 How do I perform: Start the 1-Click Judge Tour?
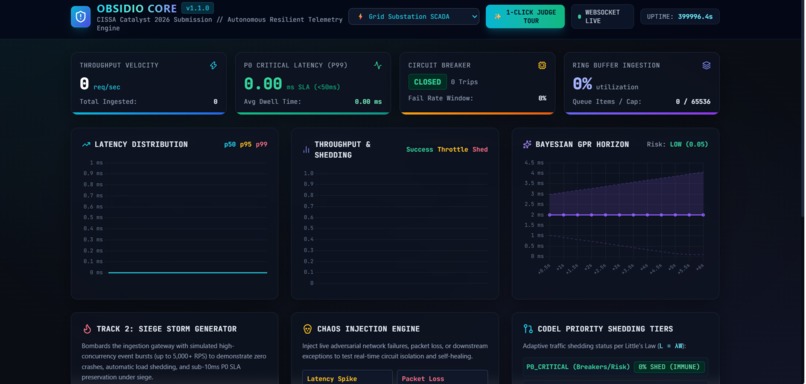(525, 16)
